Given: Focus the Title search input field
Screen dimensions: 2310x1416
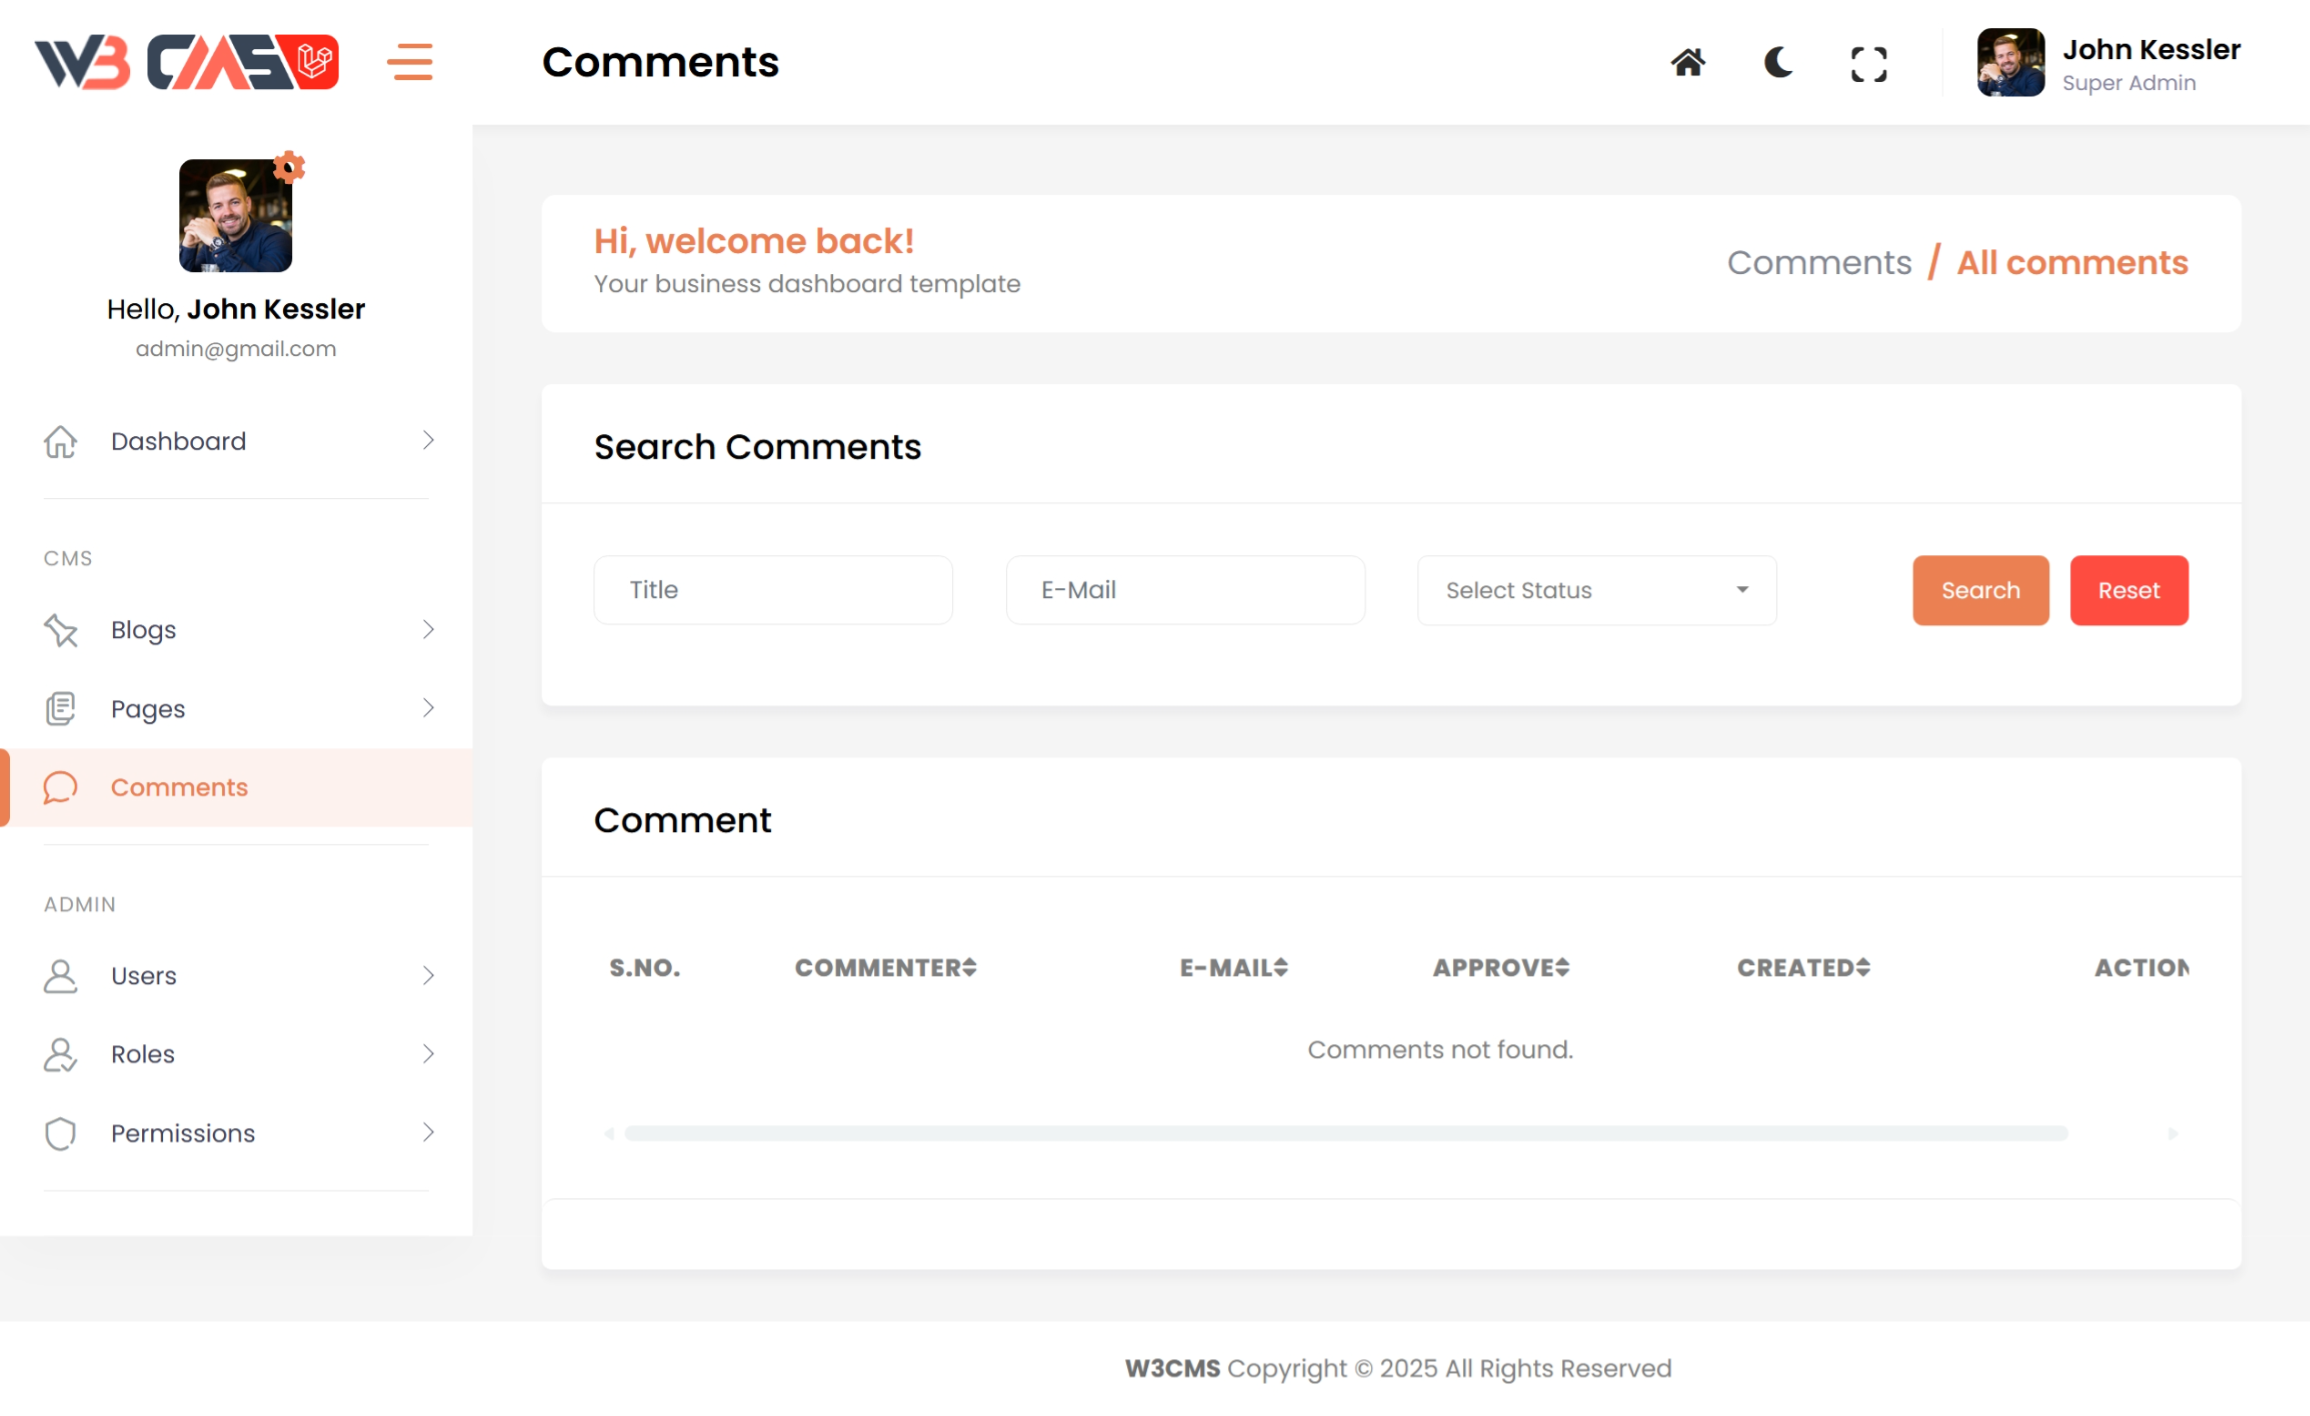Looking at the screenshot, I should [x=773, y=590].
